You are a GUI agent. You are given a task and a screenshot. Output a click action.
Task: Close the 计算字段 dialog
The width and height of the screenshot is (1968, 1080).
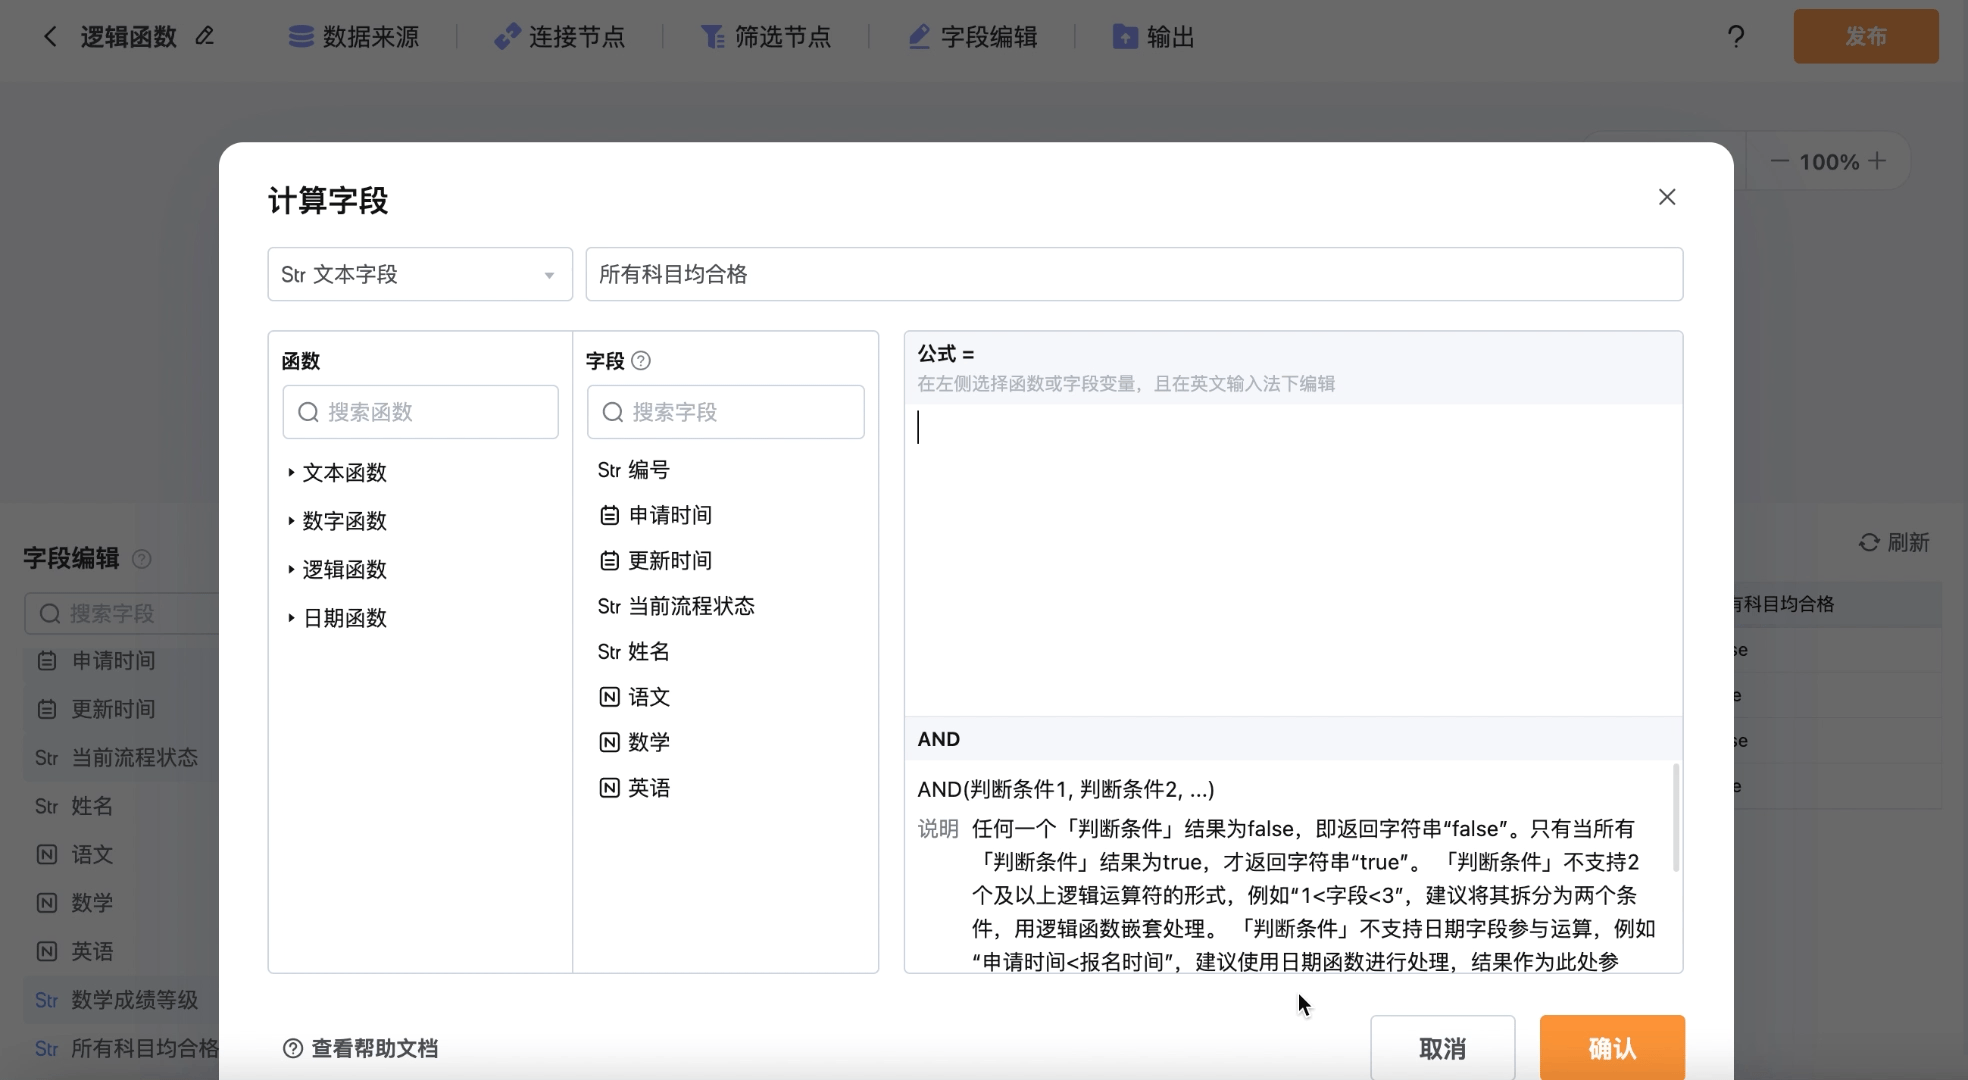click(x=1667, y=197)
